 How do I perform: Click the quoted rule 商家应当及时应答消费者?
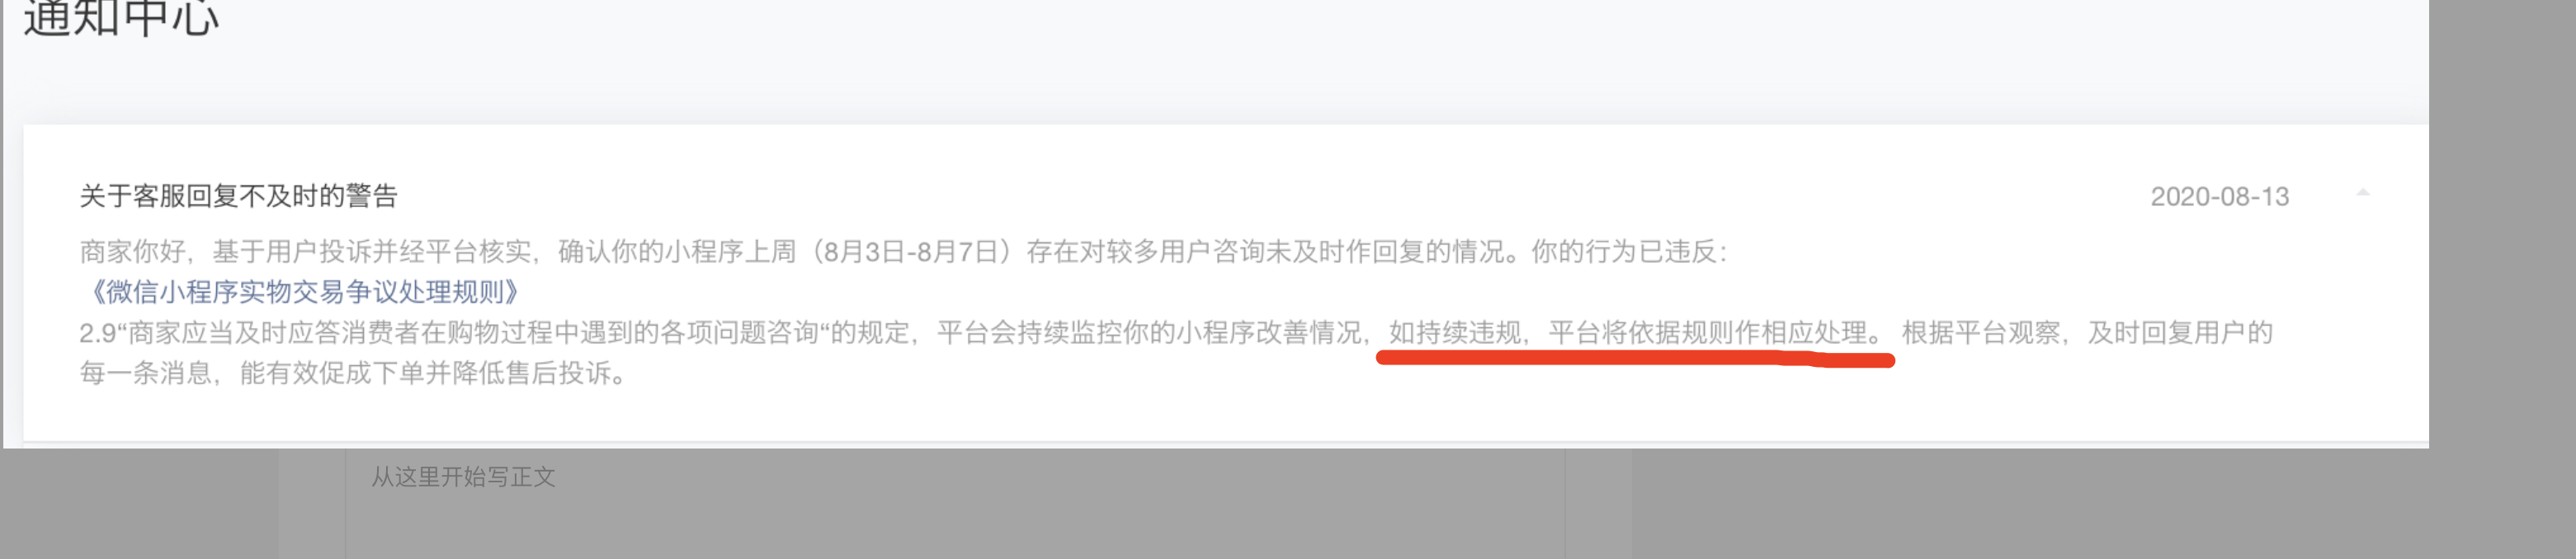[275, 333]
